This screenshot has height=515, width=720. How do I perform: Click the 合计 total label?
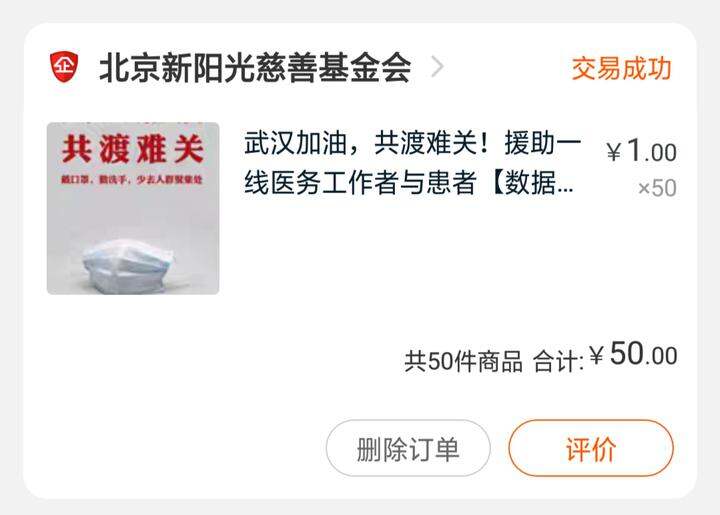pos(557,362)
